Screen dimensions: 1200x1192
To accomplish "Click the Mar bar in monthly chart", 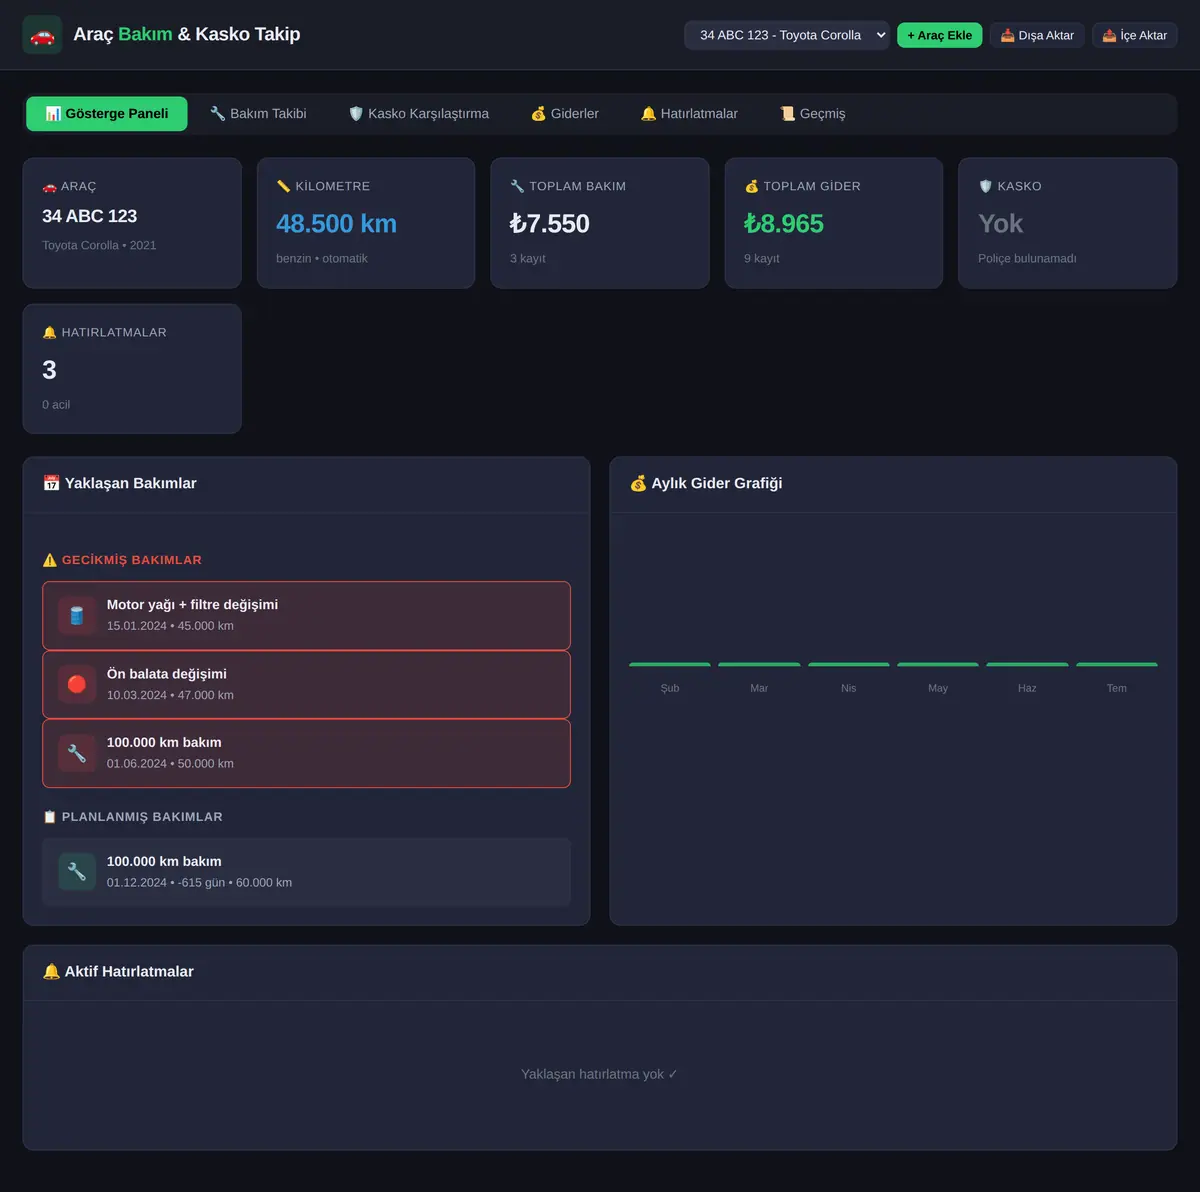I will pos(759,664).
